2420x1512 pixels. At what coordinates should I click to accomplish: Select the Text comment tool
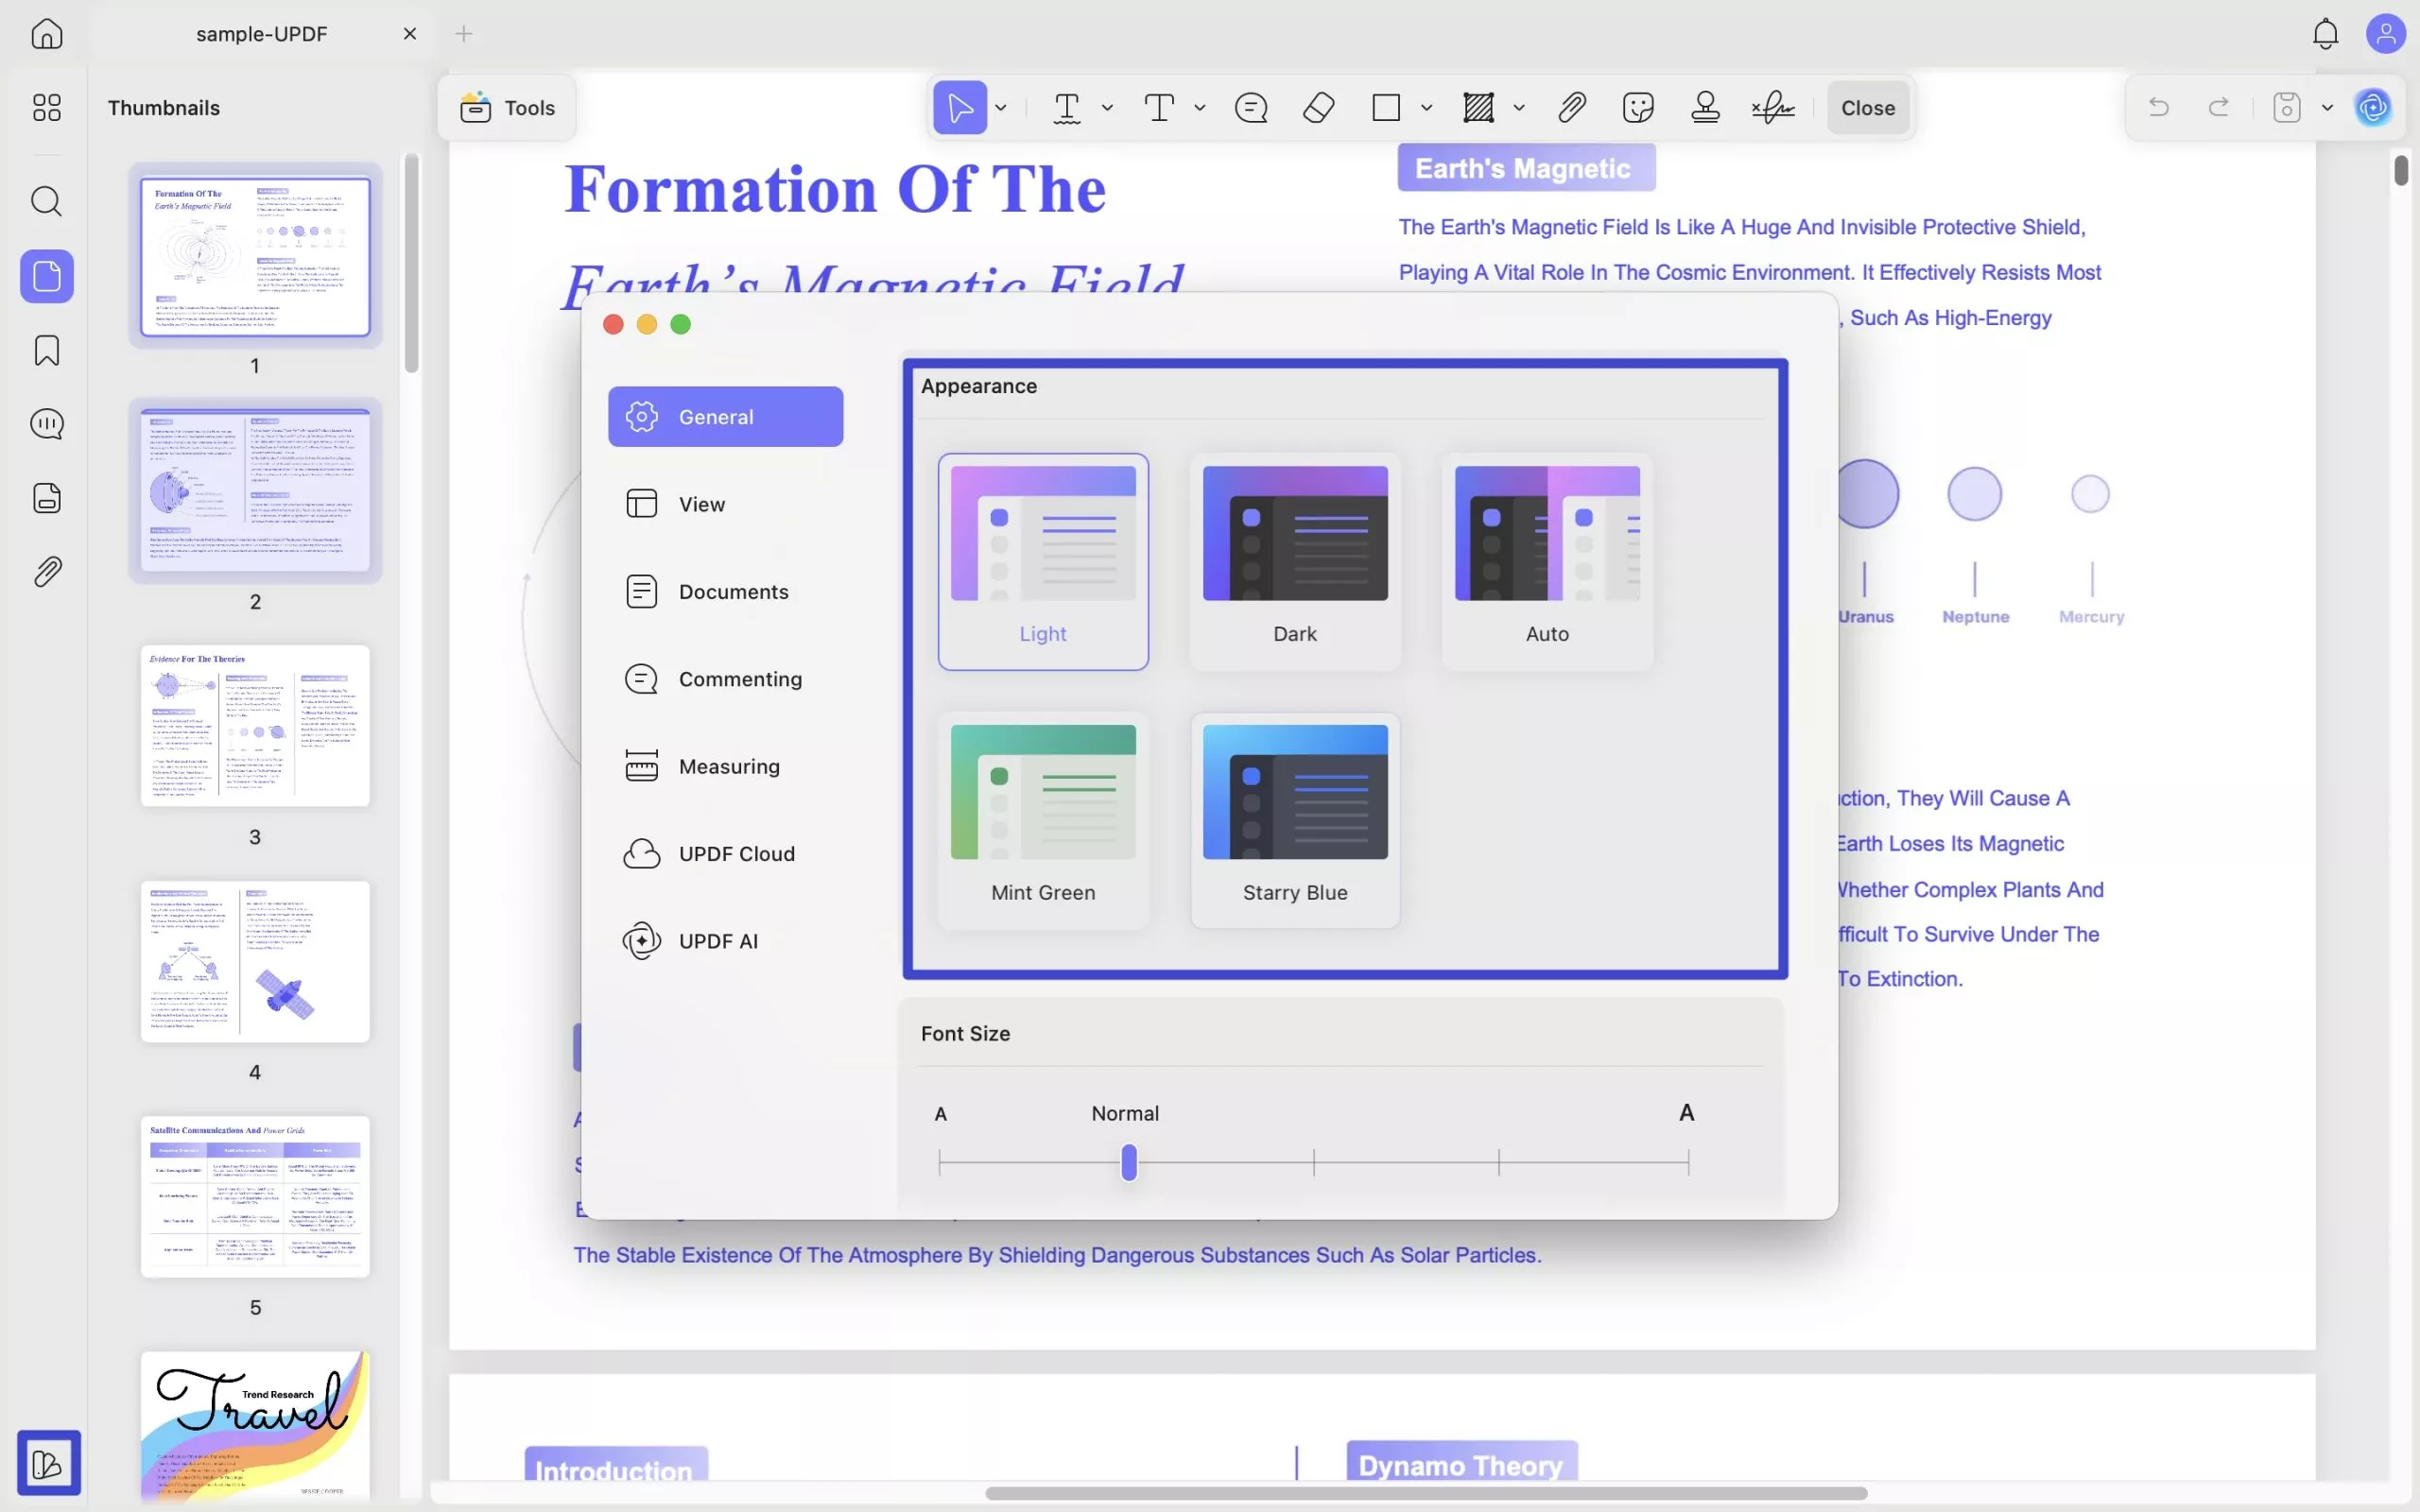point(1159,107)
